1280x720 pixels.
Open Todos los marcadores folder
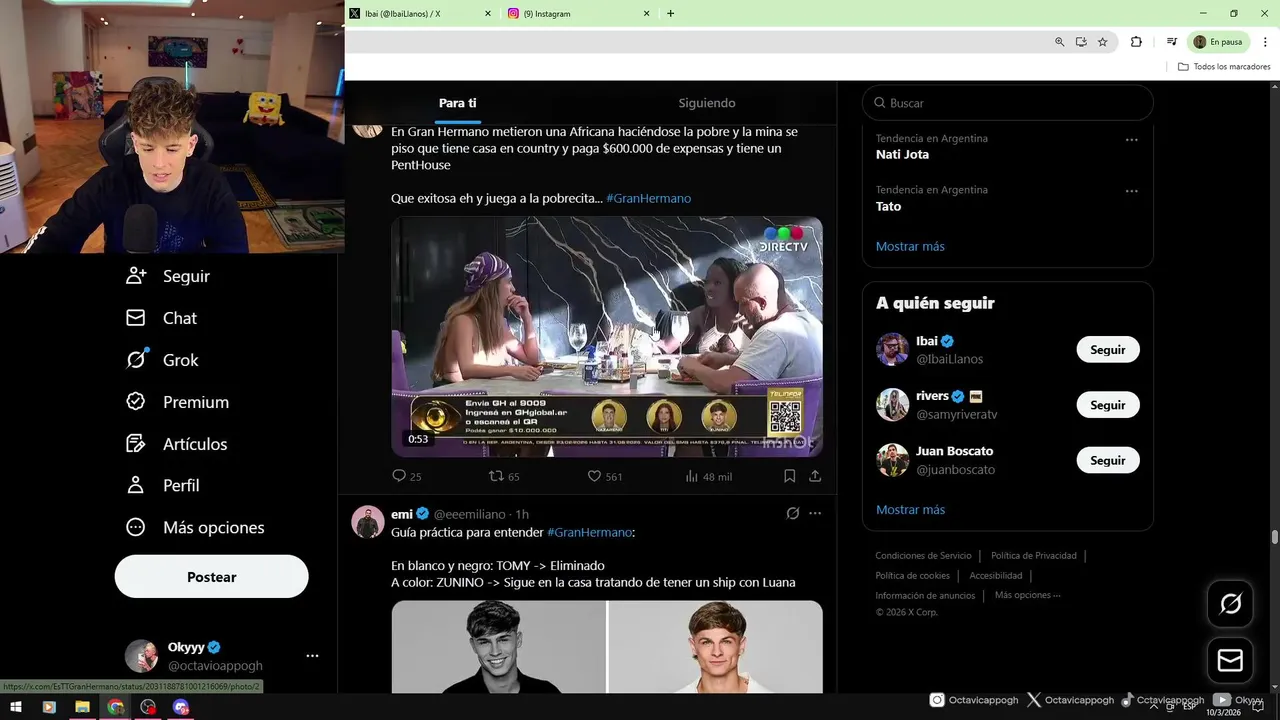coord(1224,67)
